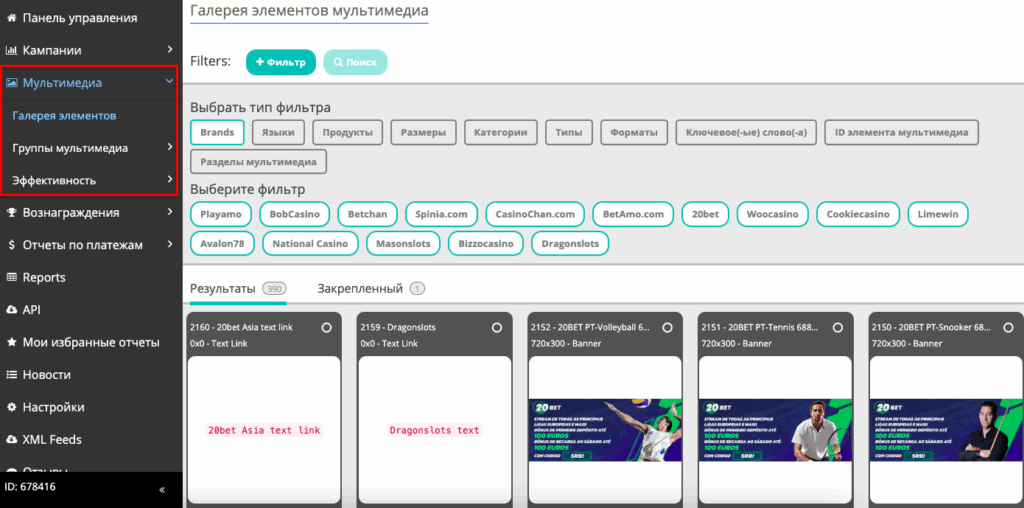Select the Avalon78 brand filter
1024x508 pixels.
coord(222,244)
